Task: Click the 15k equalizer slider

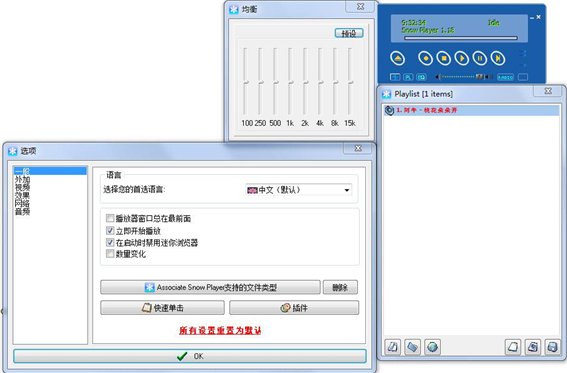Action: (x=350, y=82)
